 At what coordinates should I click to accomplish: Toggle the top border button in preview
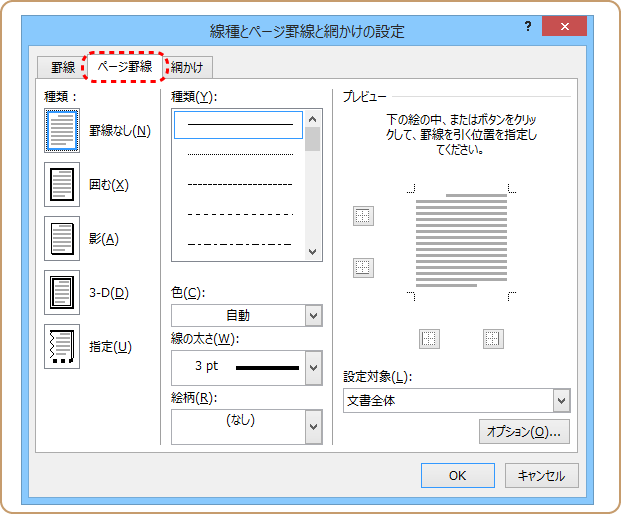tap(363, 216)
